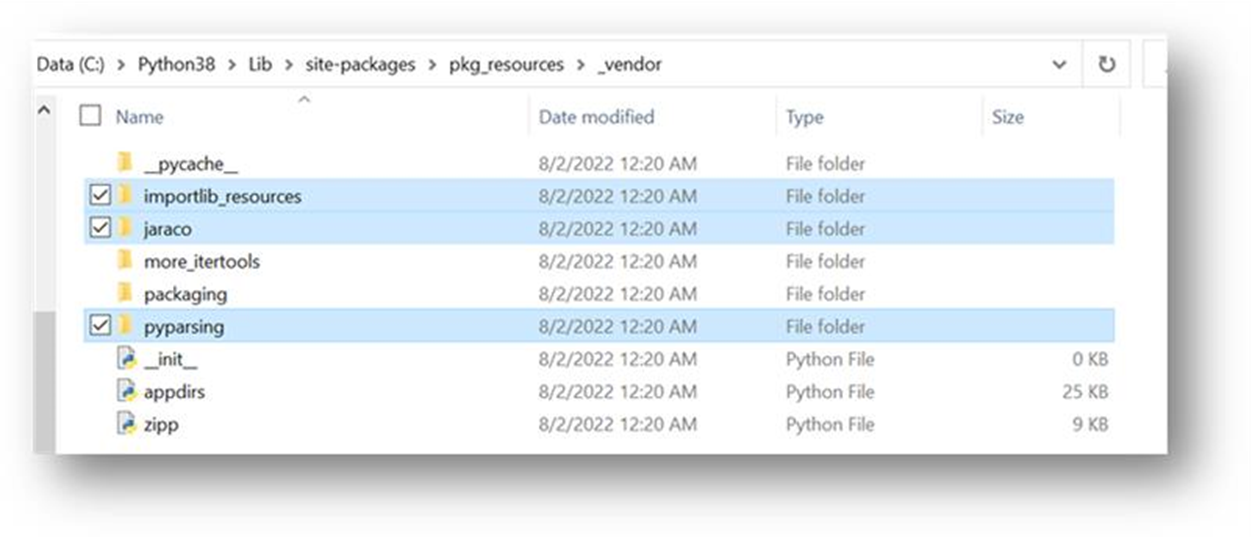Sort files by the Name column
This screenshot has width=1252, height=537.
tap(139, 117)
